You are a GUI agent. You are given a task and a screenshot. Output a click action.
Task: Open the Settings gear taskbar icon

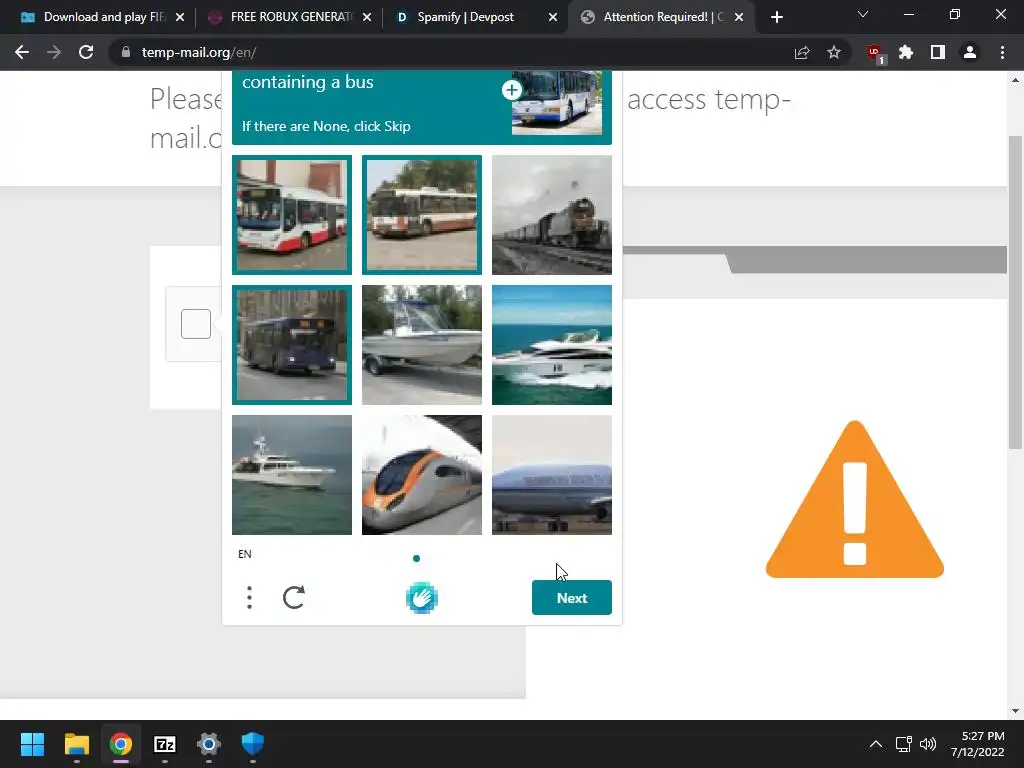click(209, 744)
